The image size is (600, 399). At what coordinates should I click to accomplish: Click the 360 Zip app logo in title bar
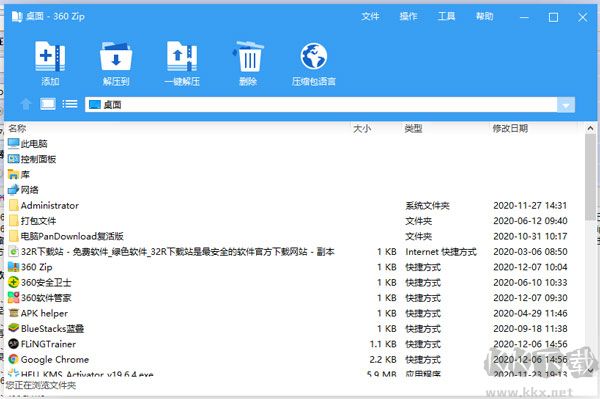click(x=17, y=16)
